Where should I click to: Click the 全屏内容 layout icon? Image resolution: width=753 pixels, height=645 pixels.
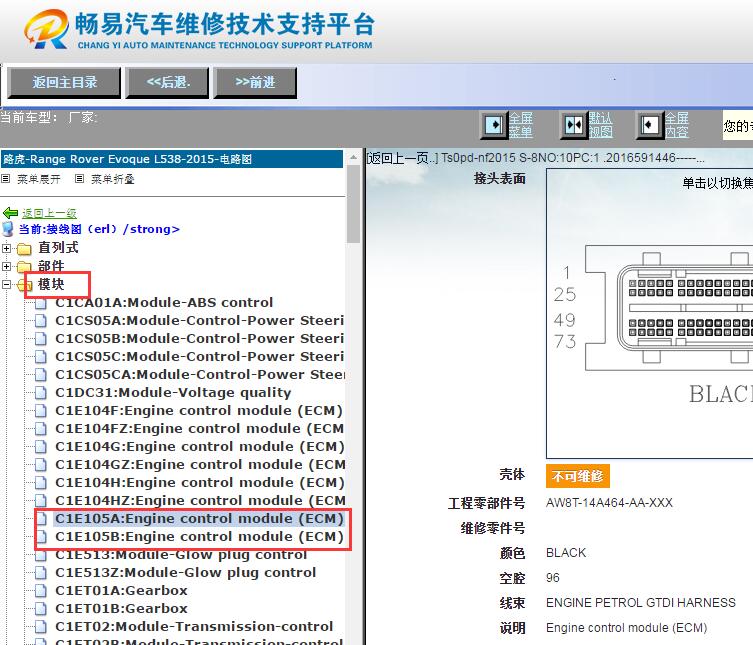(649, 125)
